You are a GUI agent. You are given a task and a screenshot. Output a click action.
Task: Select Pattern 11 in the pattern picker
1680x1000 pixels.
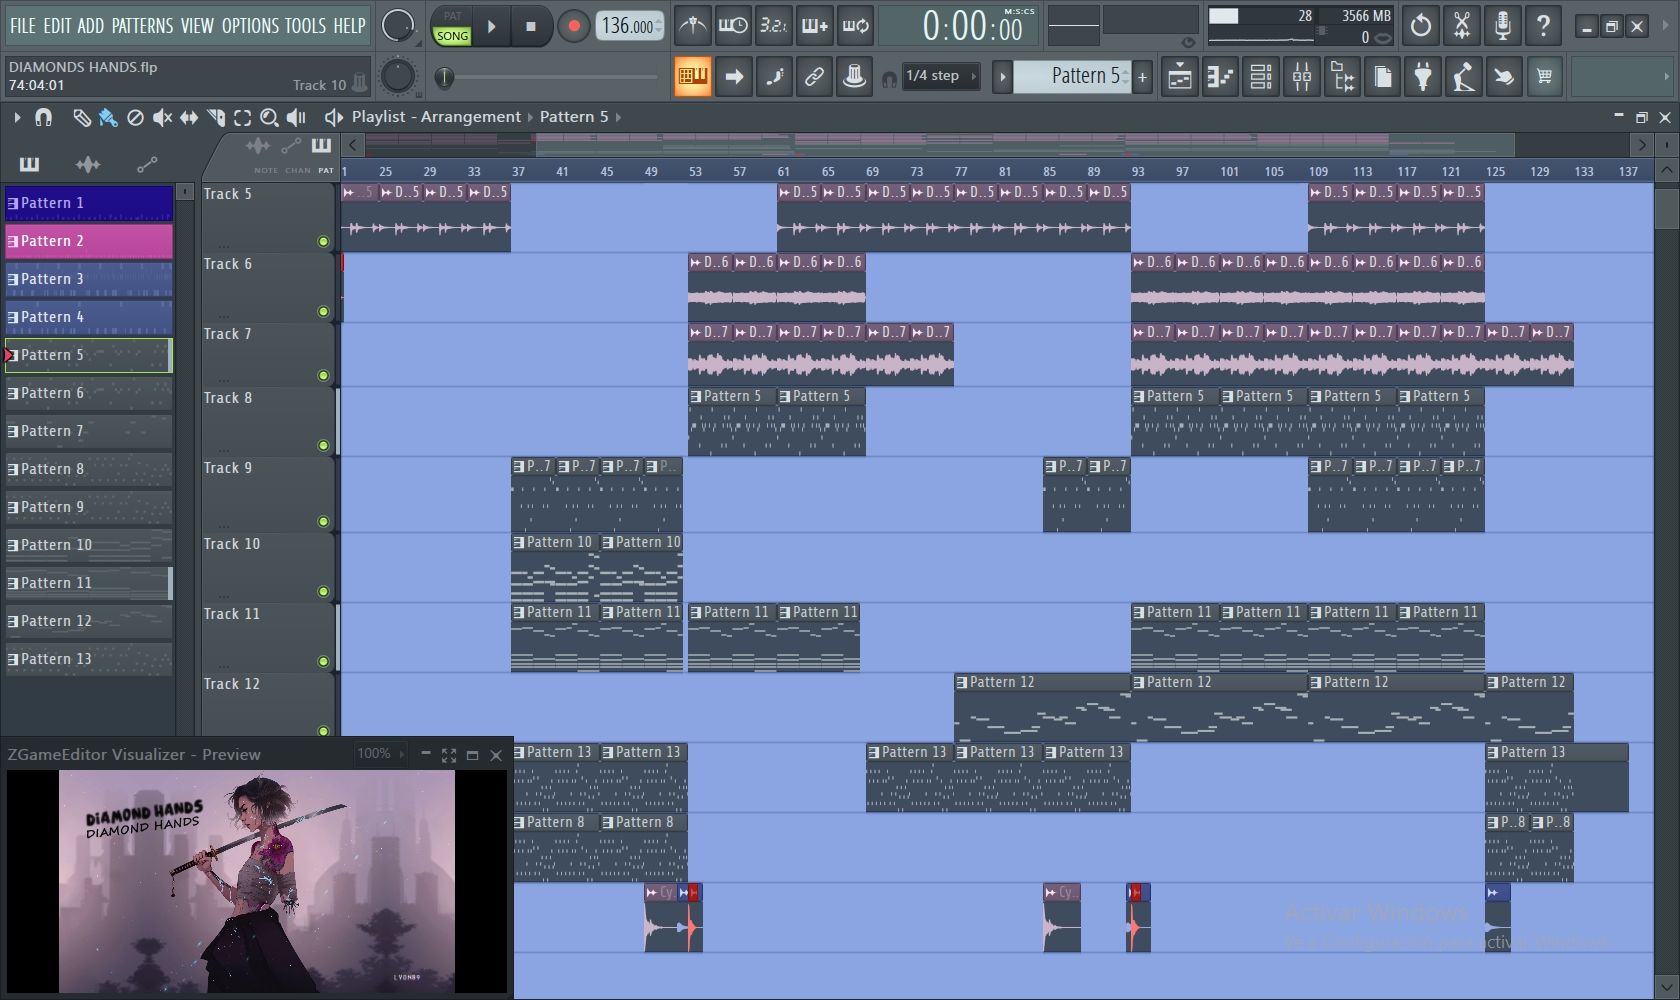(x=89, y=583)
